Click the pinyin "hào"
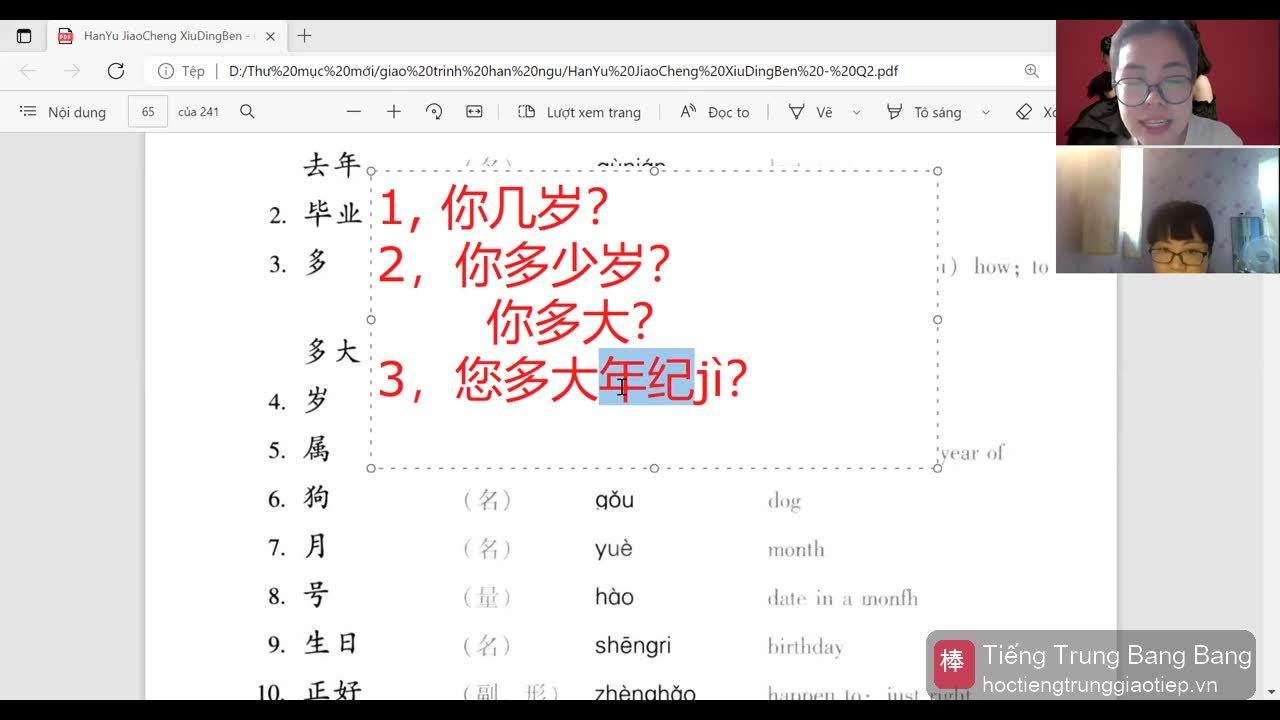The height and width of the screenshot is (720, 1280). [614, 597]
